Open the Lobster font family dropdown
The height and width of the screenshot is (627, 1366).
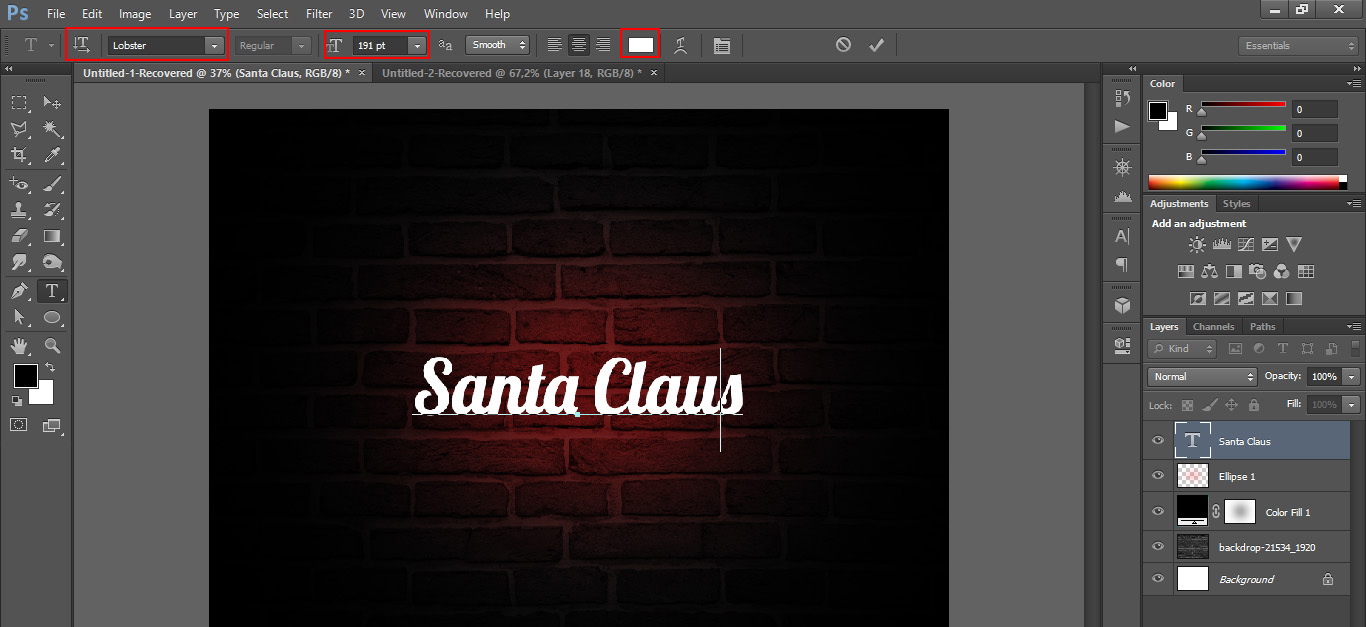214,46
